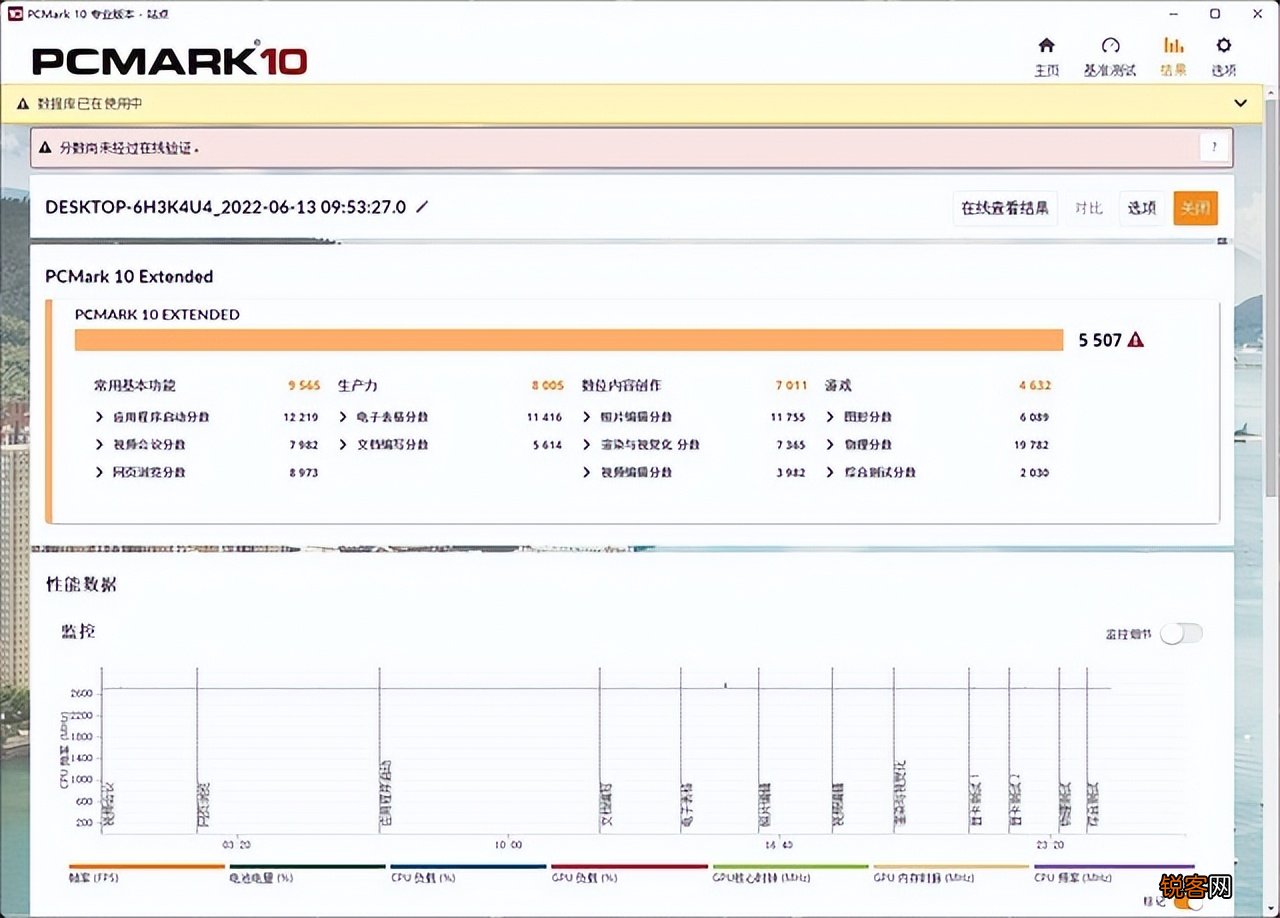Click the orange PCMark 10 Extended score bar
The width and height of the screenshot is (1280, 918).
(x=569, y=340)
